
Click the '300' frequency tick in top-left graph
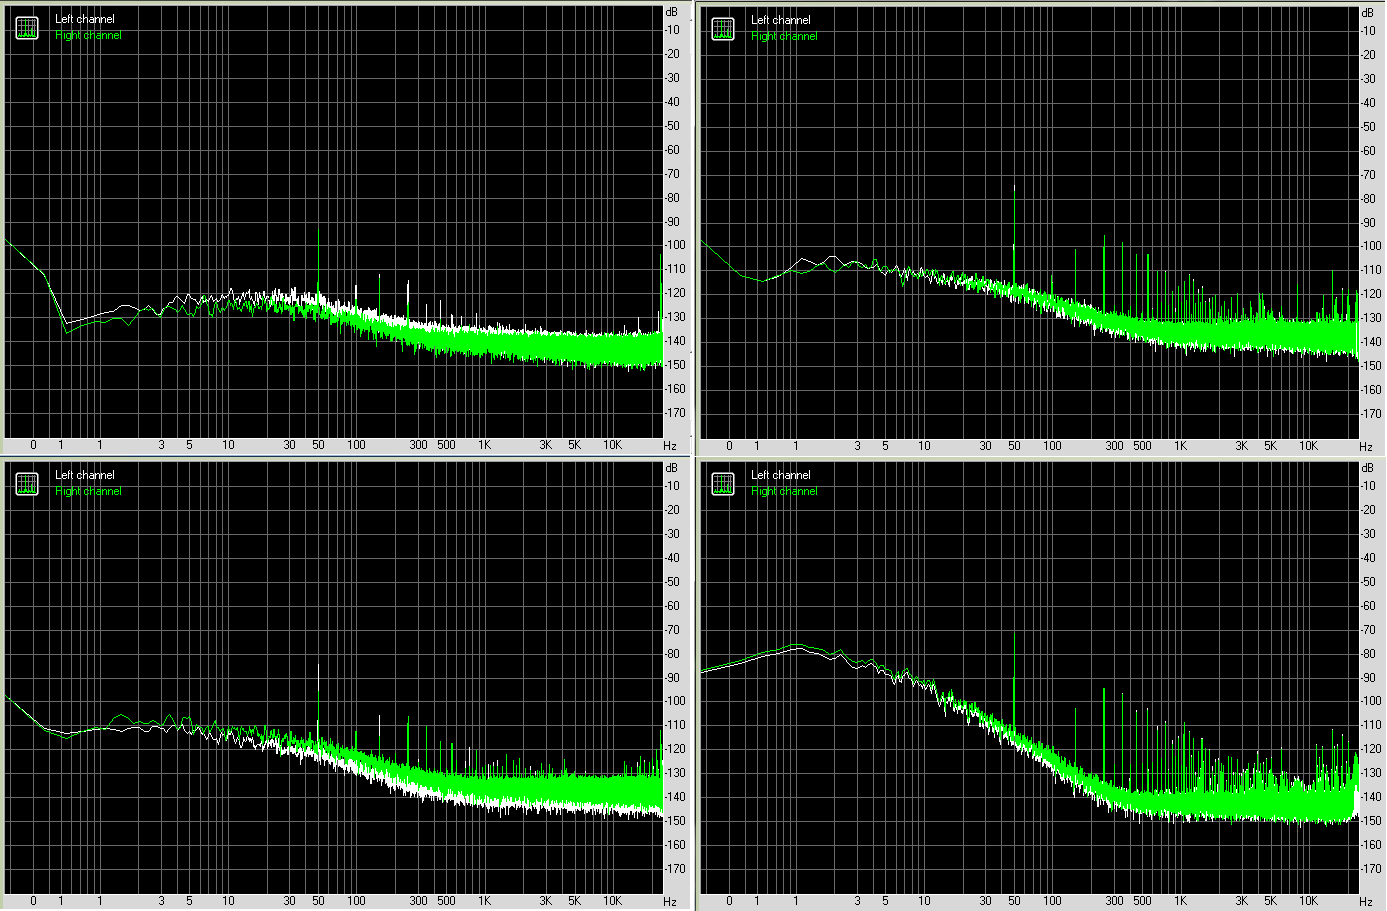(418, 445)
